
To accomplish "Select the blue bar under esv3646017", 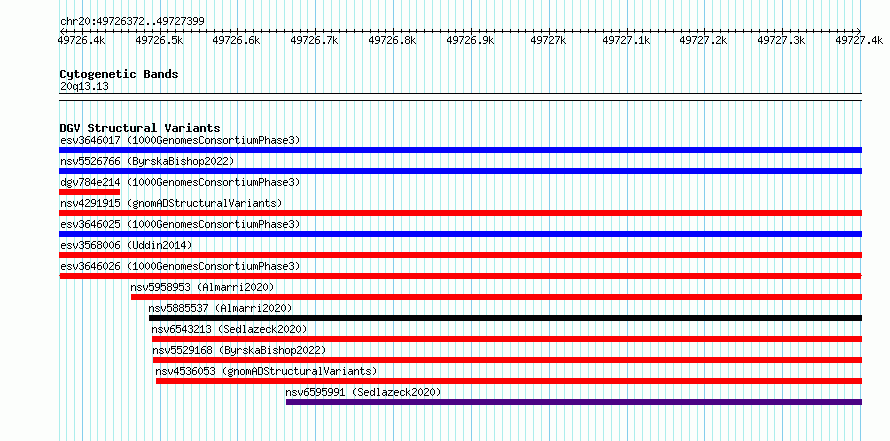I will 460,150.
